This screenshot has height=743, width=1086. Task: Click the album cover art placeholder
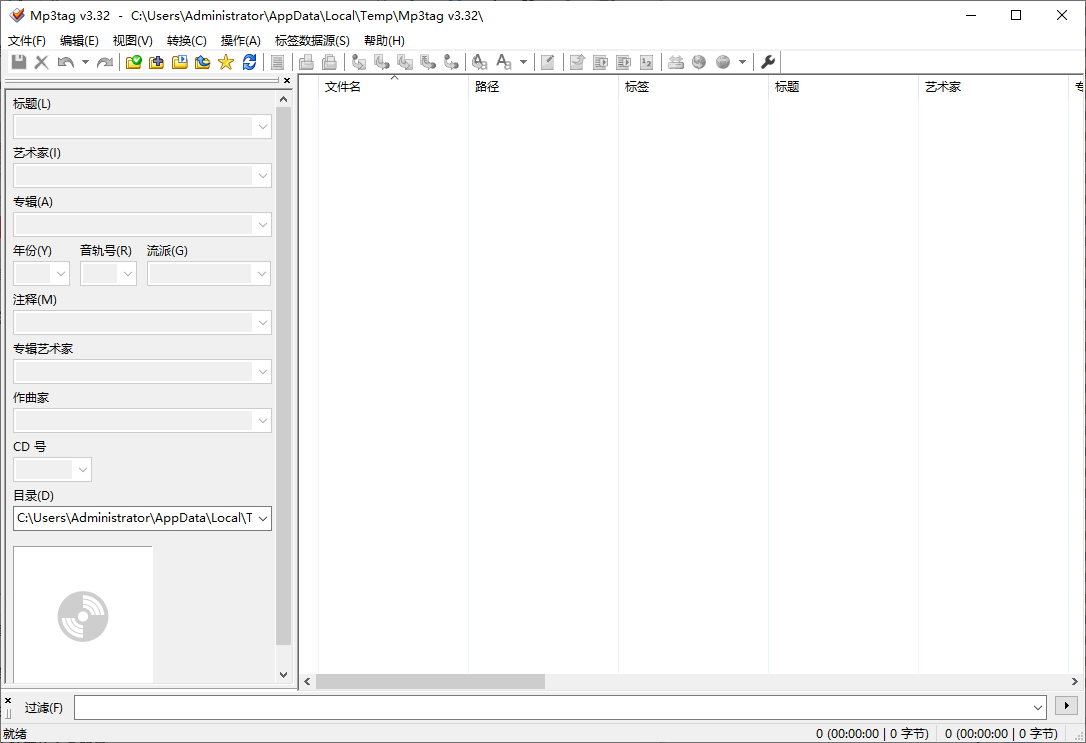(83, 615)
